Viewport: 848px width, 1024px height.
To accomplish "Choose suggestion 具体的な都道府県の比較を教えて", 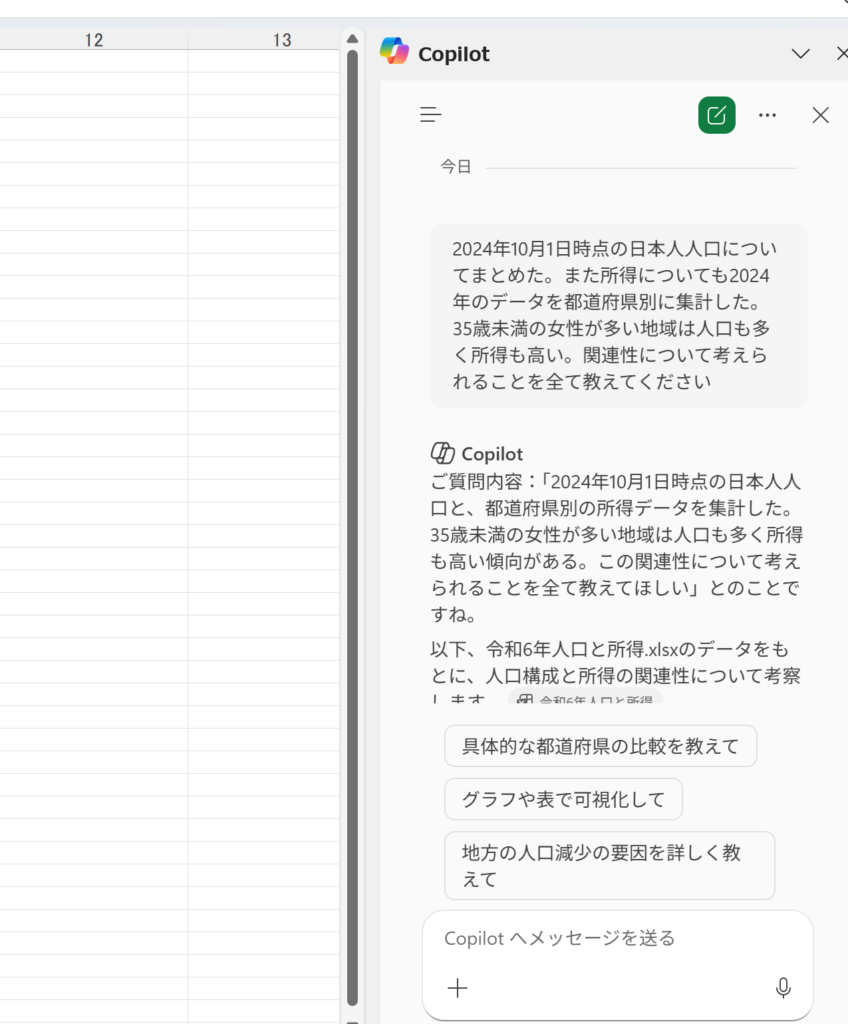I will click(x=600, y=746).
